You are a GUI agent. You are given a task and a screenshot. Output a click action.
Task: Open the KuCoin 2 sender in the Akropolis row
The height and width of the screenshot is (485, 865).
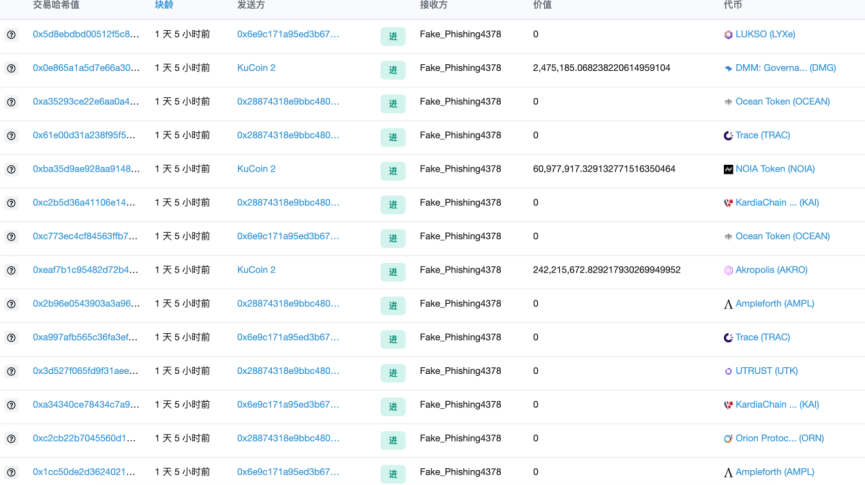point(256,270)
